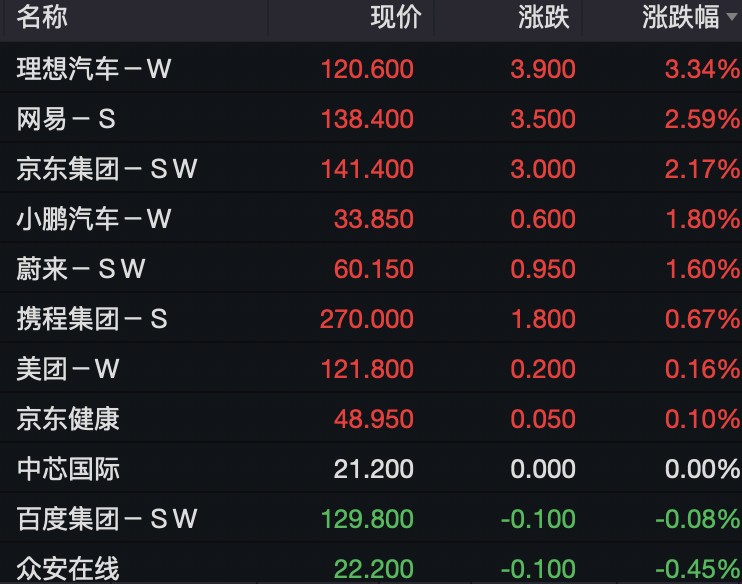The image size is (742, 584).
Task: Open the 美团-W stock row
Action: 371,368
